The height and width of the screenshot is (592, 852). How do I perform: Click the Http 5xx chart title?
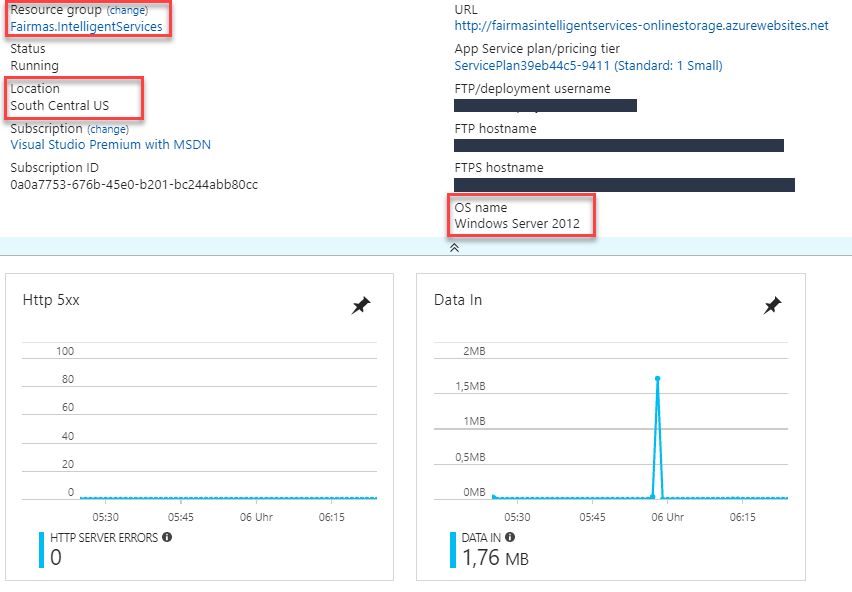pyautogui.click(x=51, y=300)
